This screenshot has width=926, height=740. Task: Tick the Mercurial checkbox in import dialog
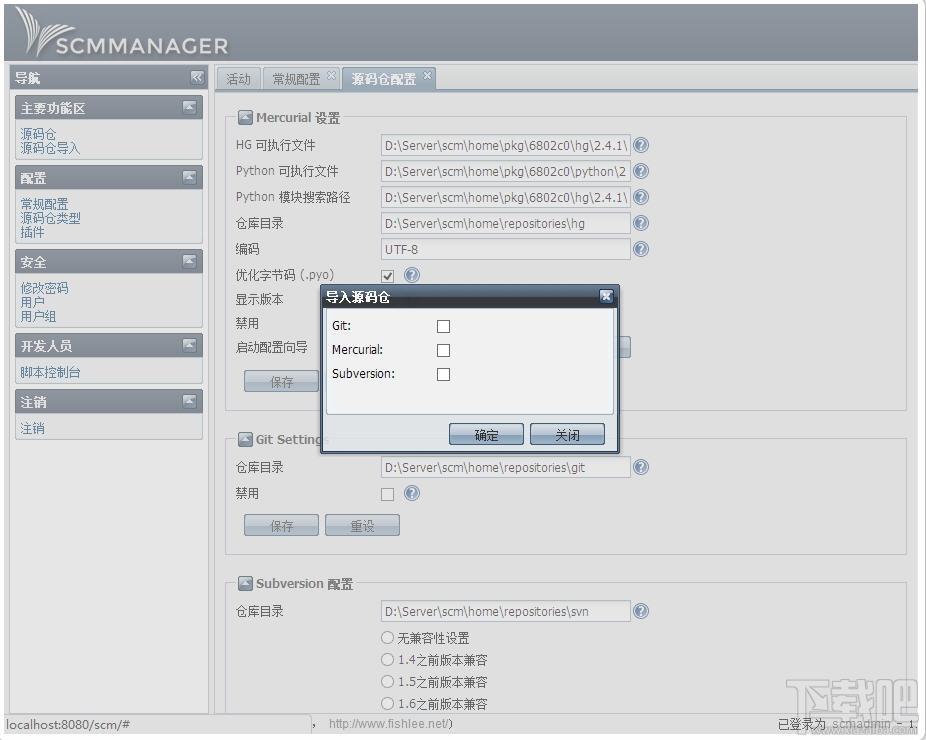point(444,350)
